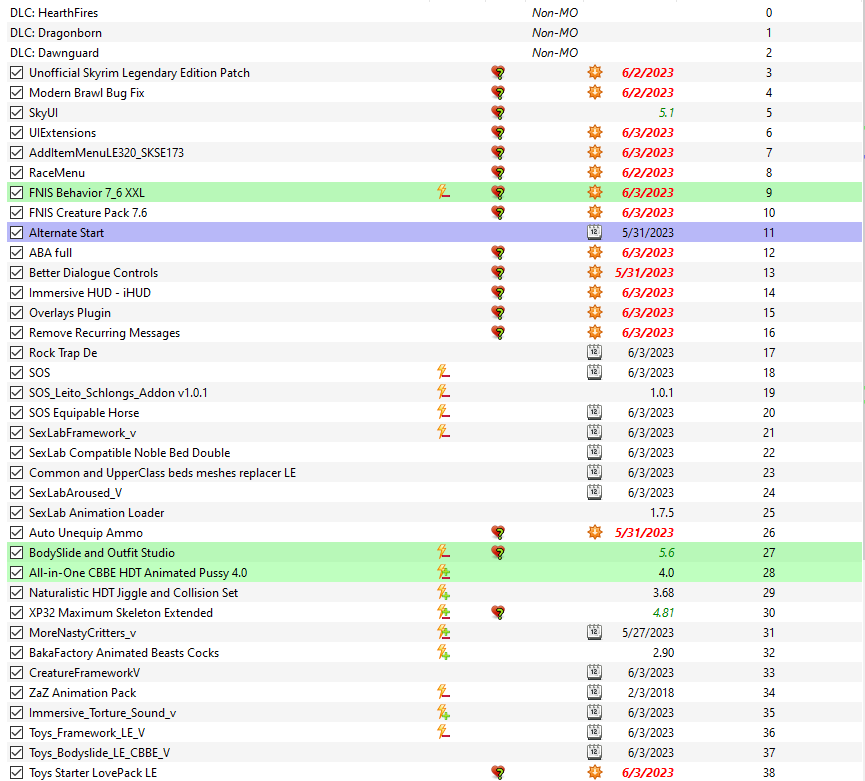Click the lightning conflict icon on SOS_Leito_Schlongs_Addon row
This screenshot has width=865, height=781.
click(x=444, y=392)
